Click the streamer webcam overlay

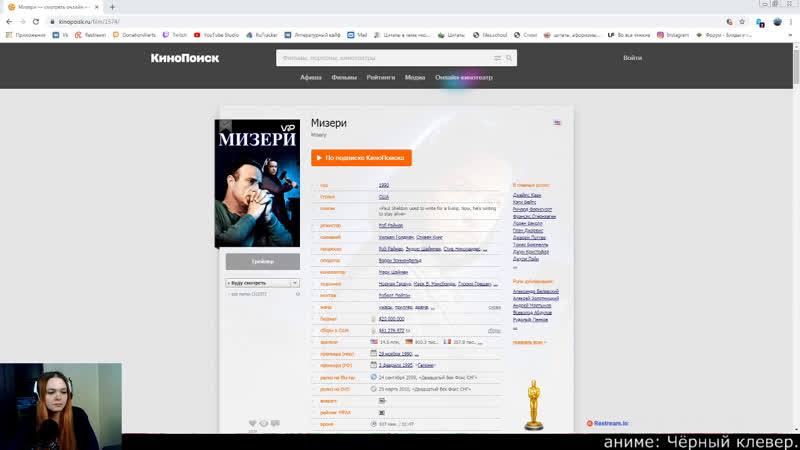click(61, 406)
